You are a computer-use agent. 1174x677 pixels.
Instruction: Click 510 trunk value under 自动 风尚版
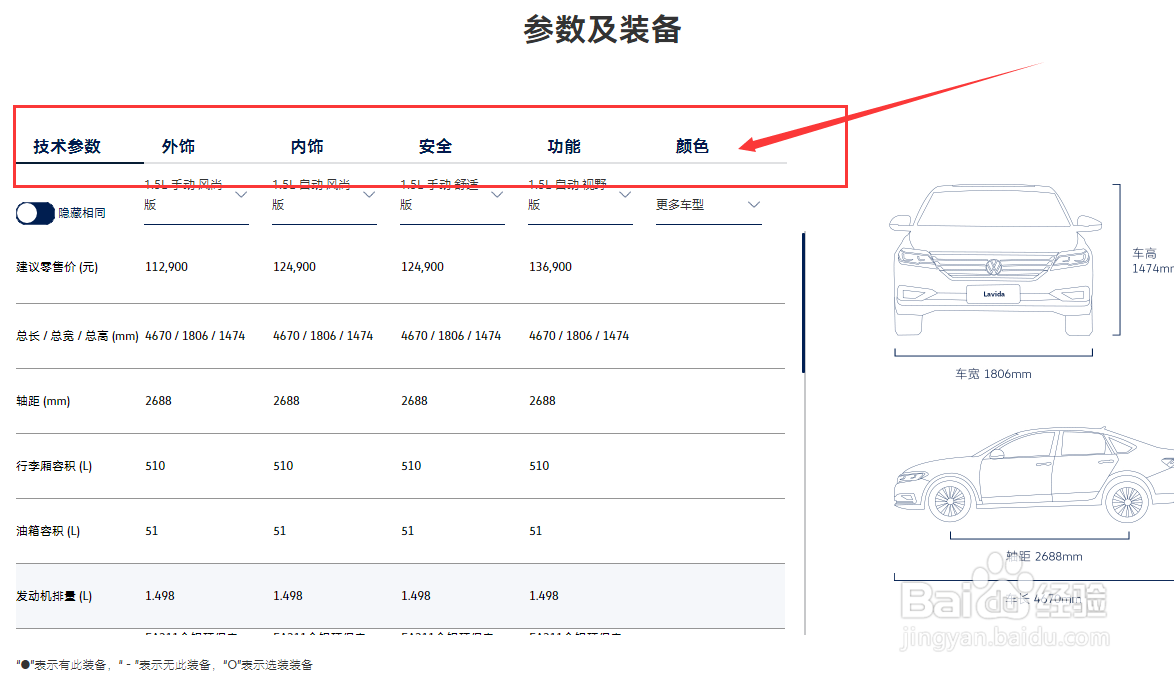(x=283, y=466)
